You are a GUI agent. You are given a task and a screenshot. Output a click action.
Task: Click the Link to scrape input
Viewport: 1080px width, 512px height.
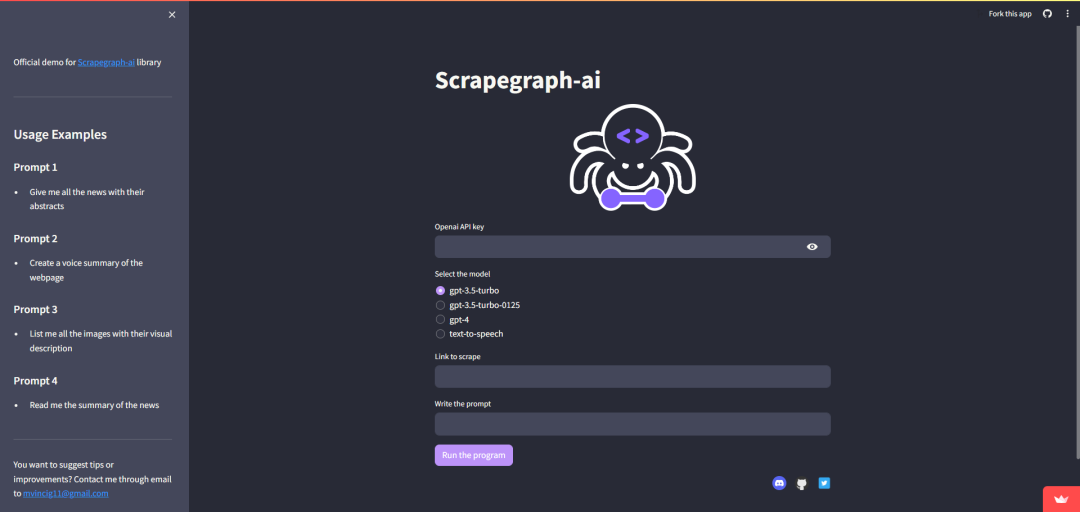pyautogui.click(x=632, y=377)
